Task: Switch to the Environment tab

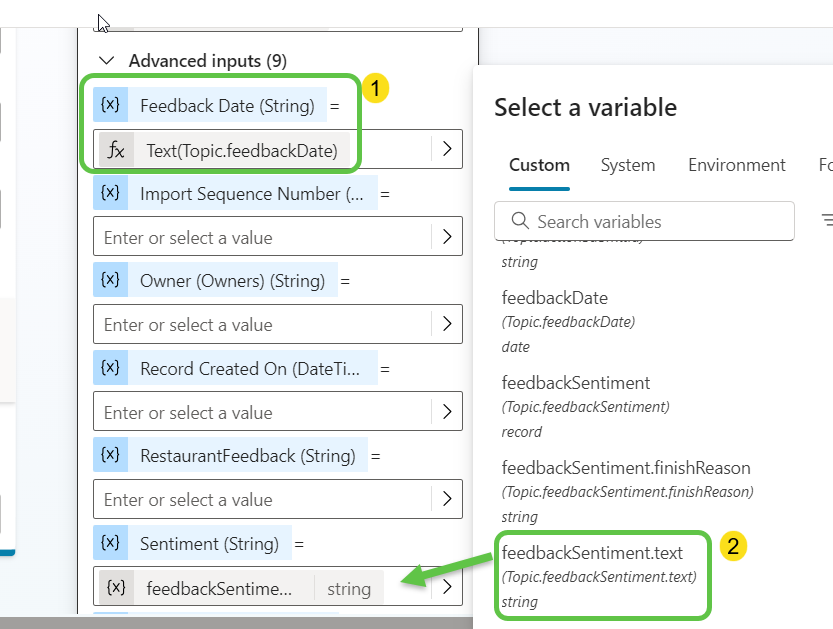Action: 737,165
